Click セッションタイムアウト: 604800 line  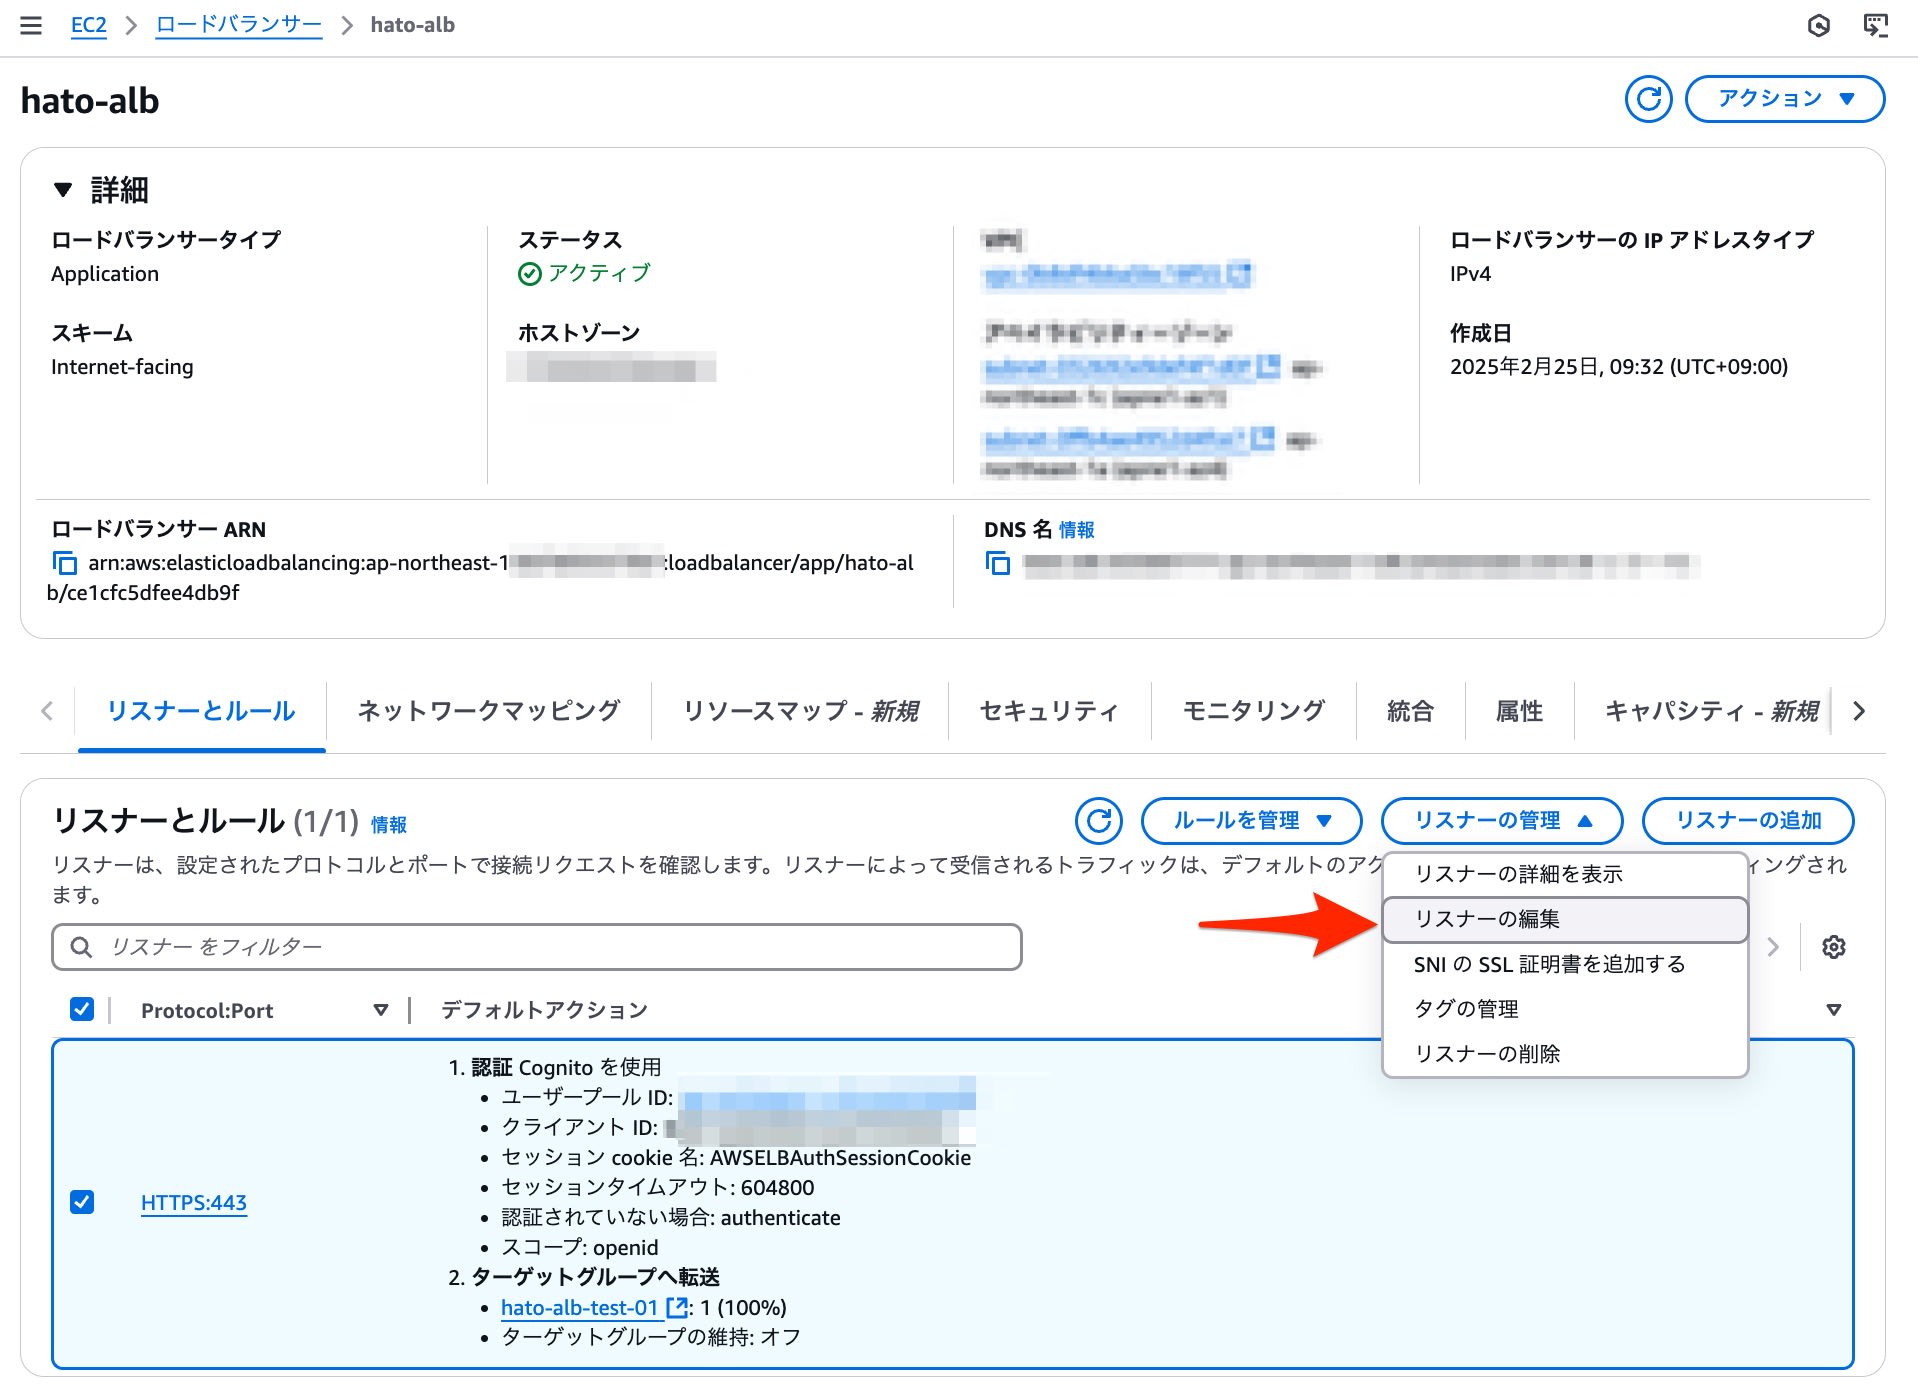coord(657,1187)
